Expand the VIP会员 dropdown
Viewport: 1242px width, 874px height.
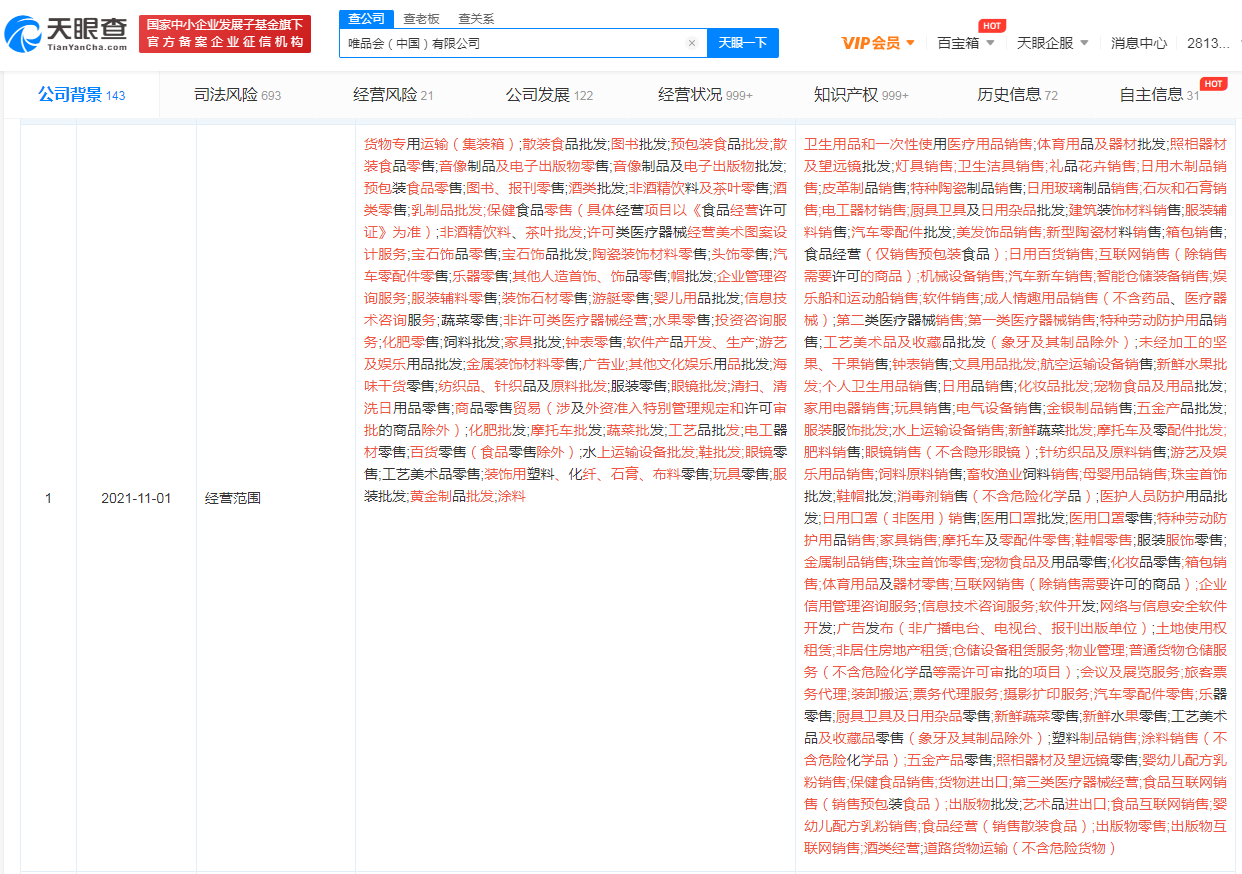(x=879, y=43)
